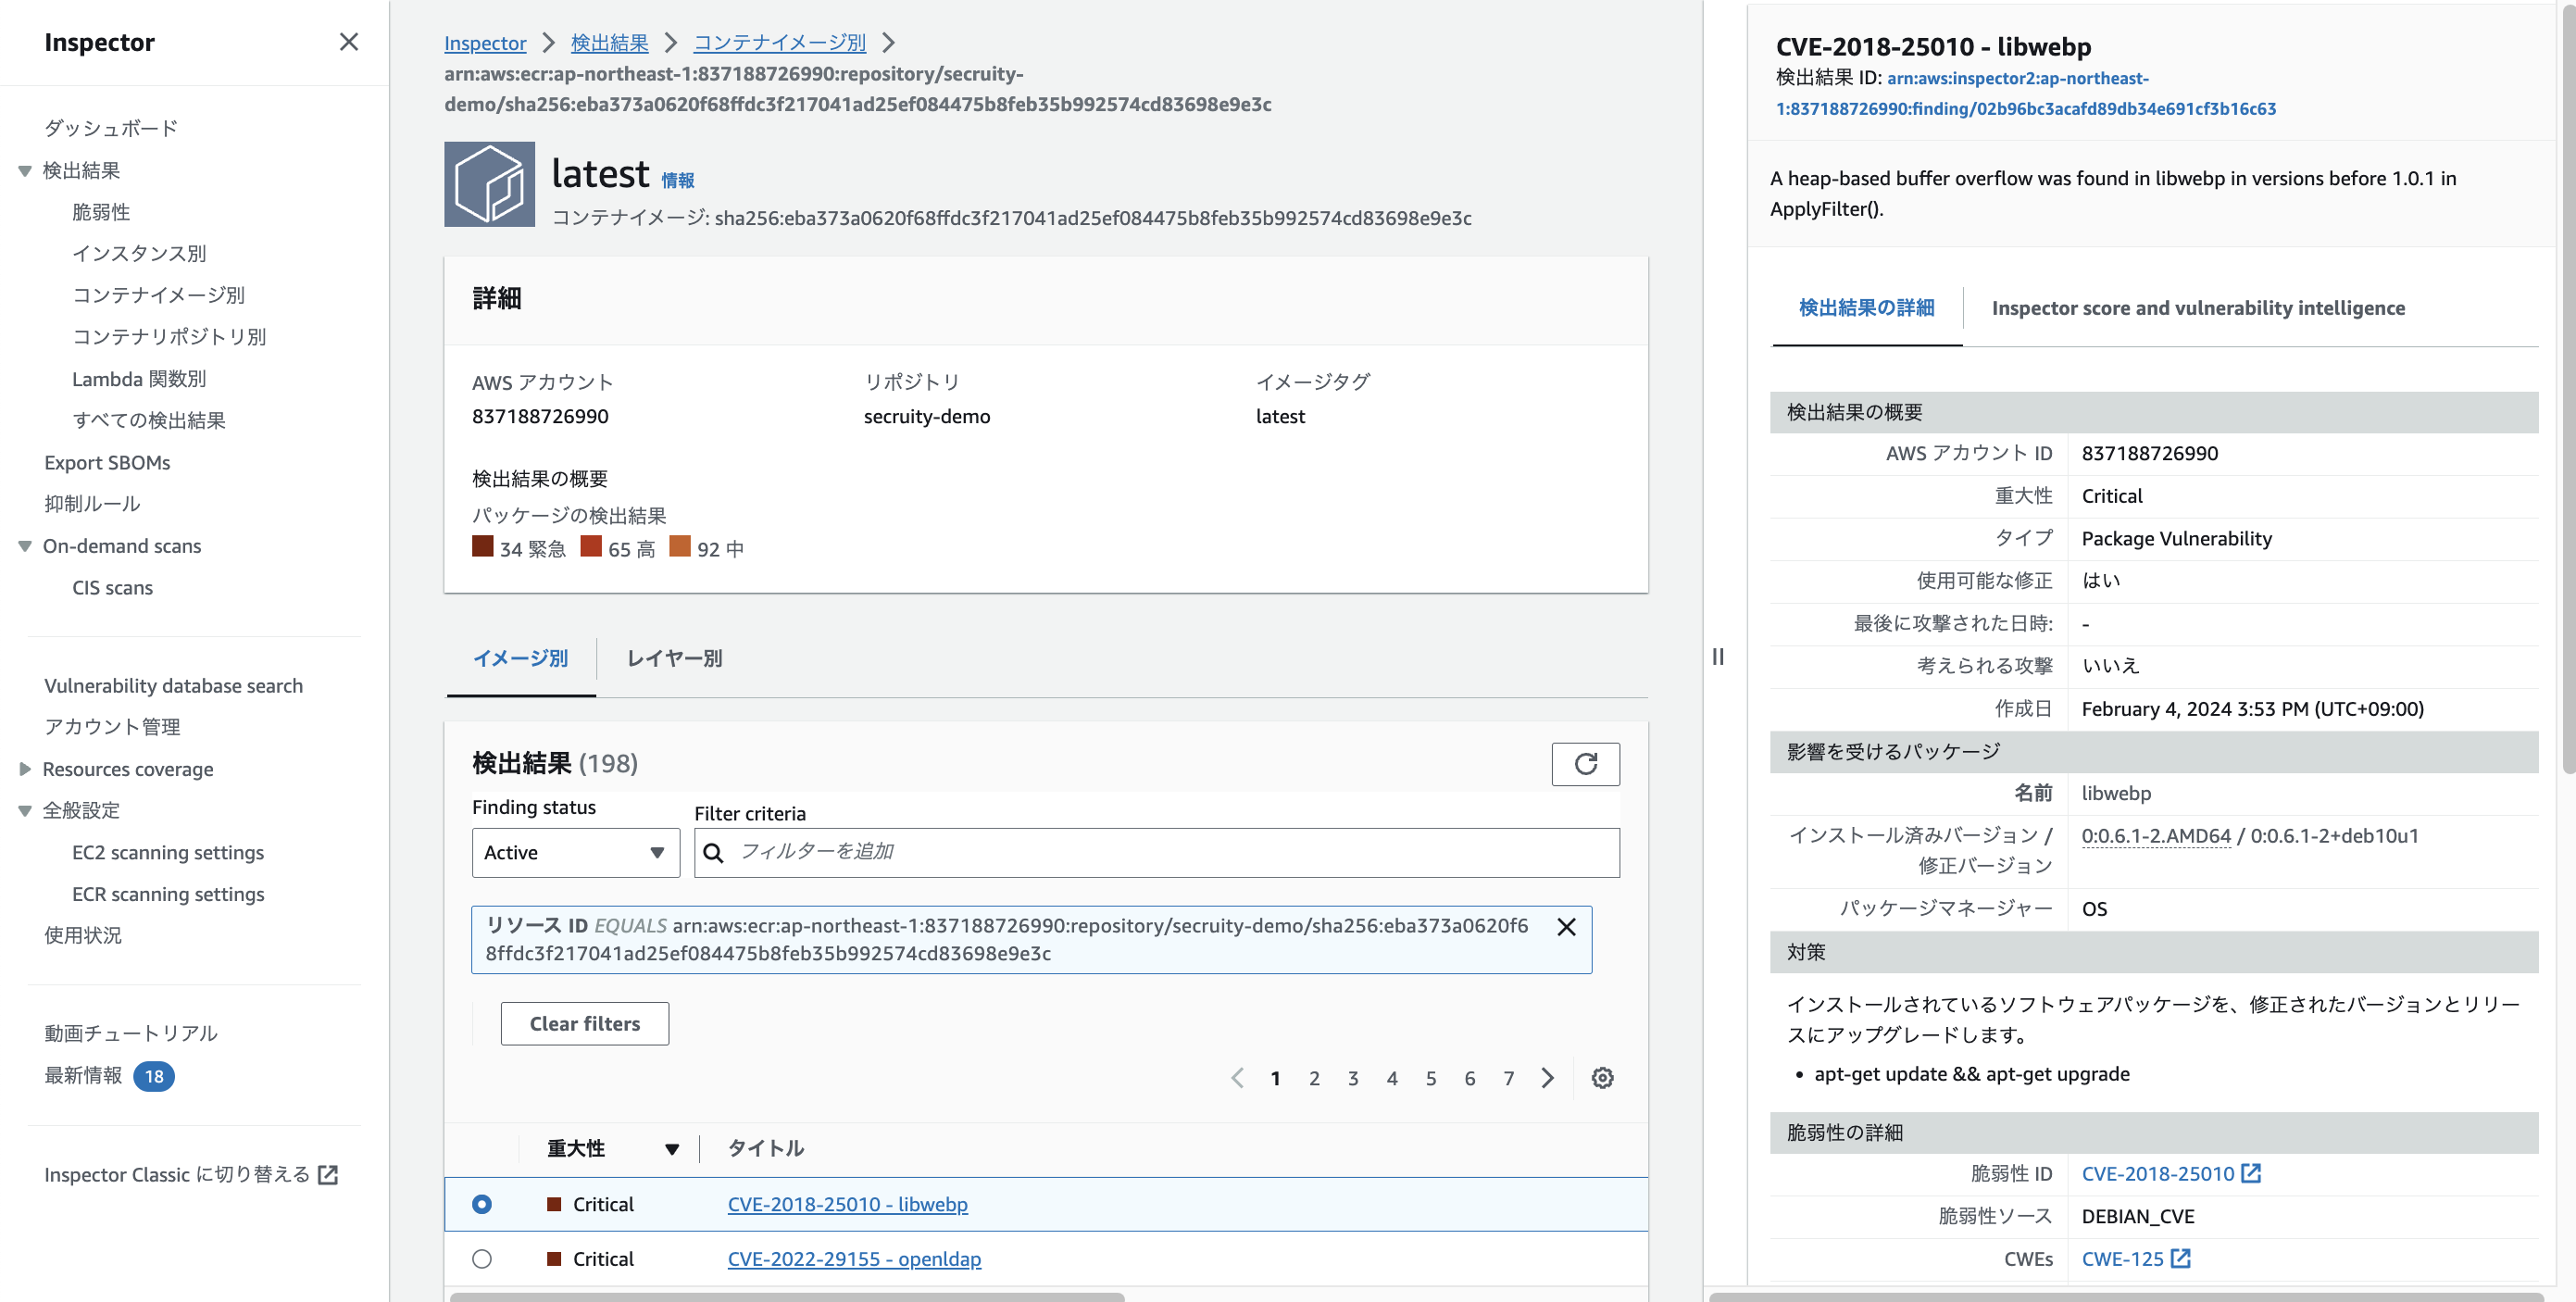2576x1302 pixels.
Task: Click the search magnifier in filter criteria
Action: click(713, 853)
